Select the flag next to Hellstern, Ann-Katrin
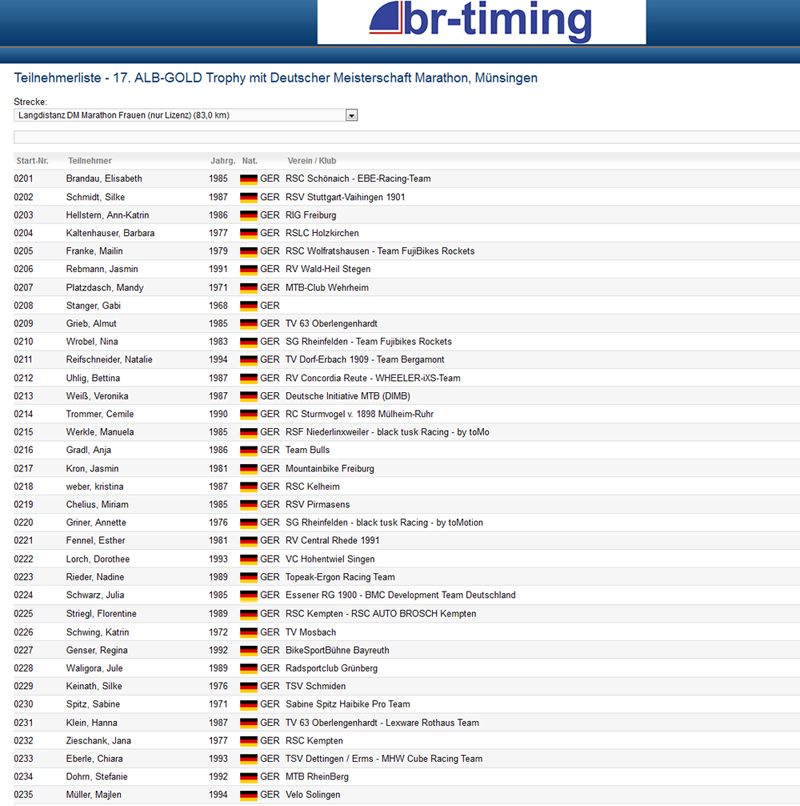Image resolution: width=800 pixels, height=806 pixels. 249,215
